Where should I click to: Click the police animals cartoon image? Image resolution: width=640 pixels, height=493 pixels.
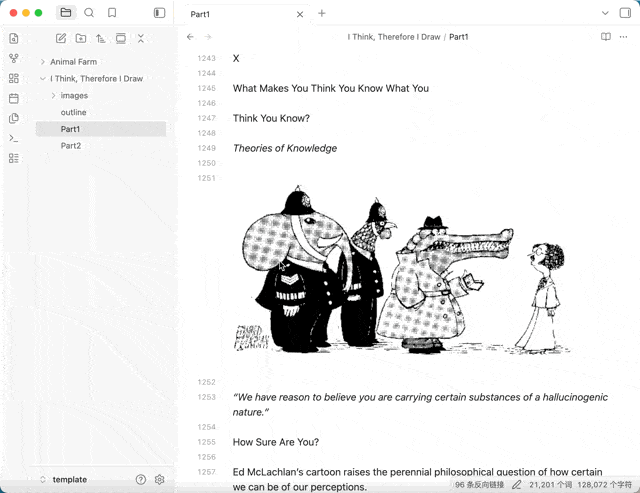(x=402, y=269)
